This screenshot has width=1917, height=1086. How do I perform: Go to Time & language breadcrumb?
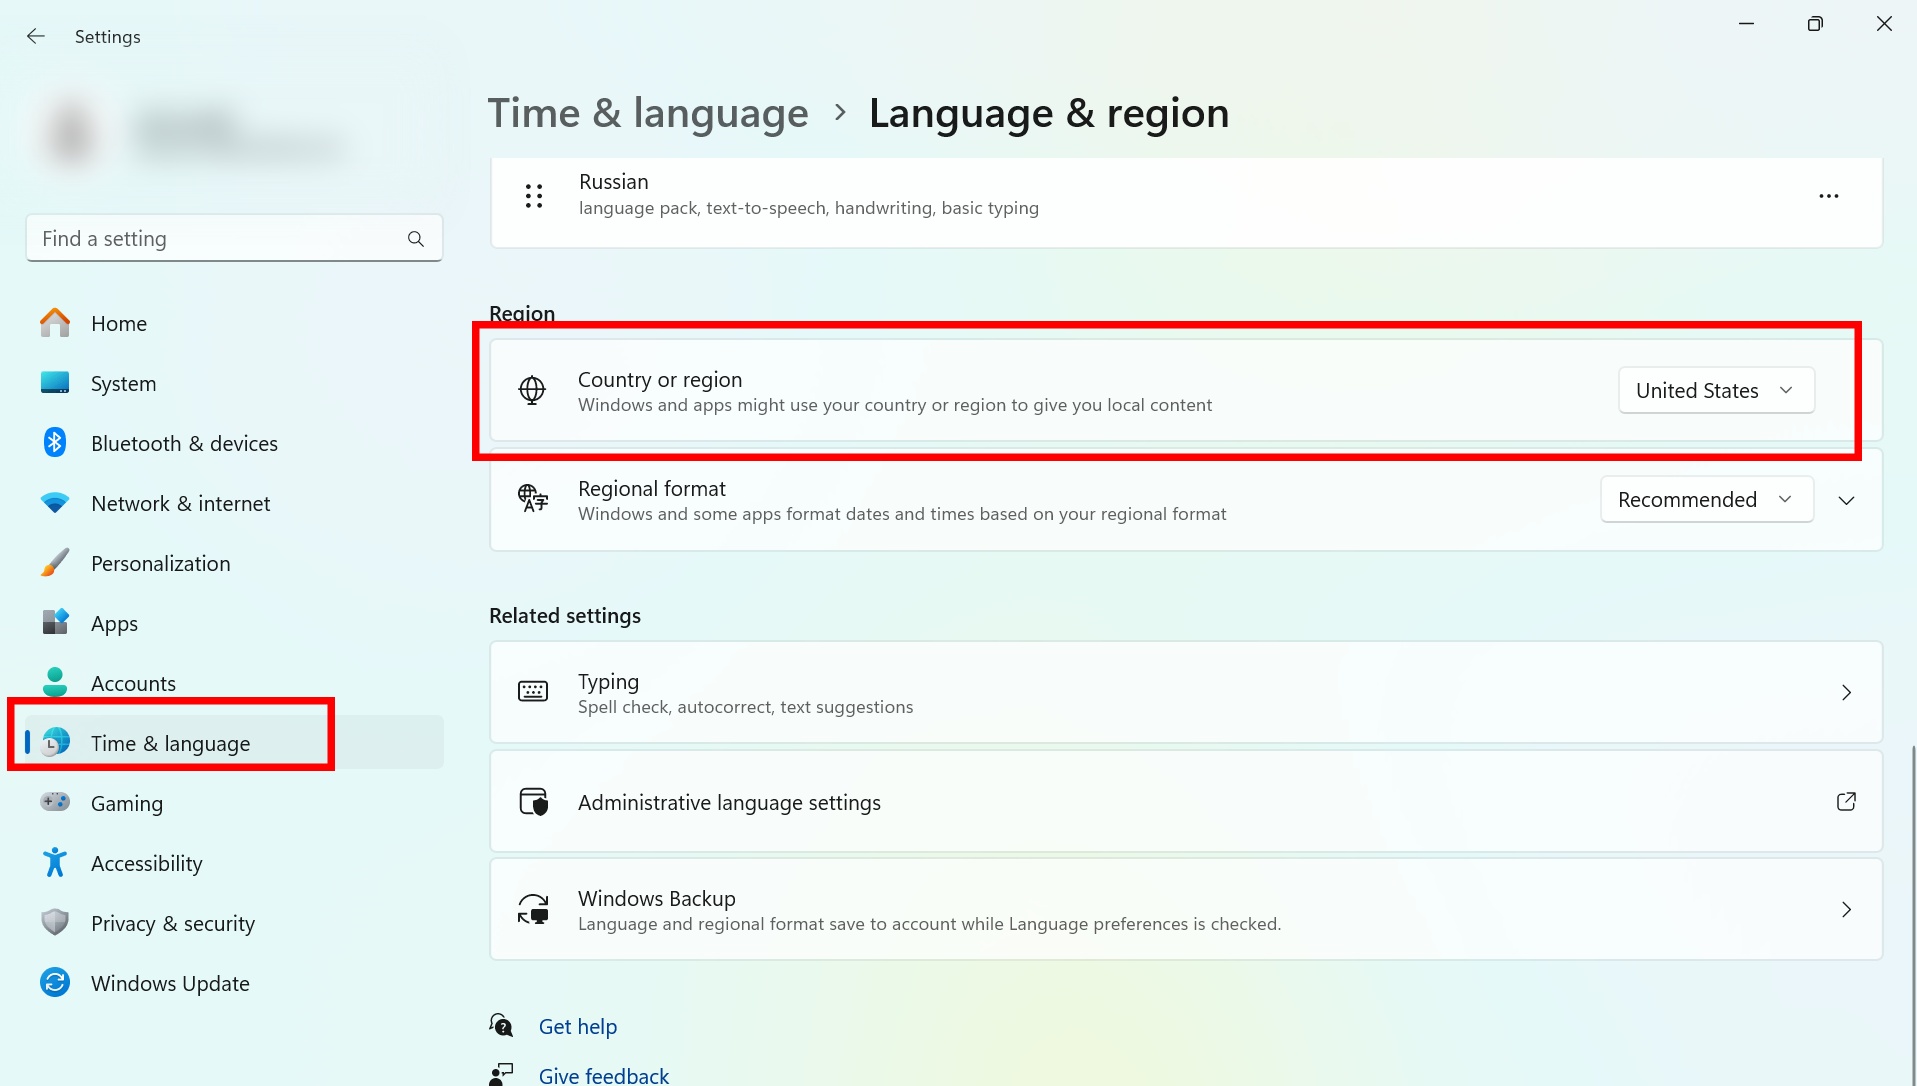coord(648,112)
